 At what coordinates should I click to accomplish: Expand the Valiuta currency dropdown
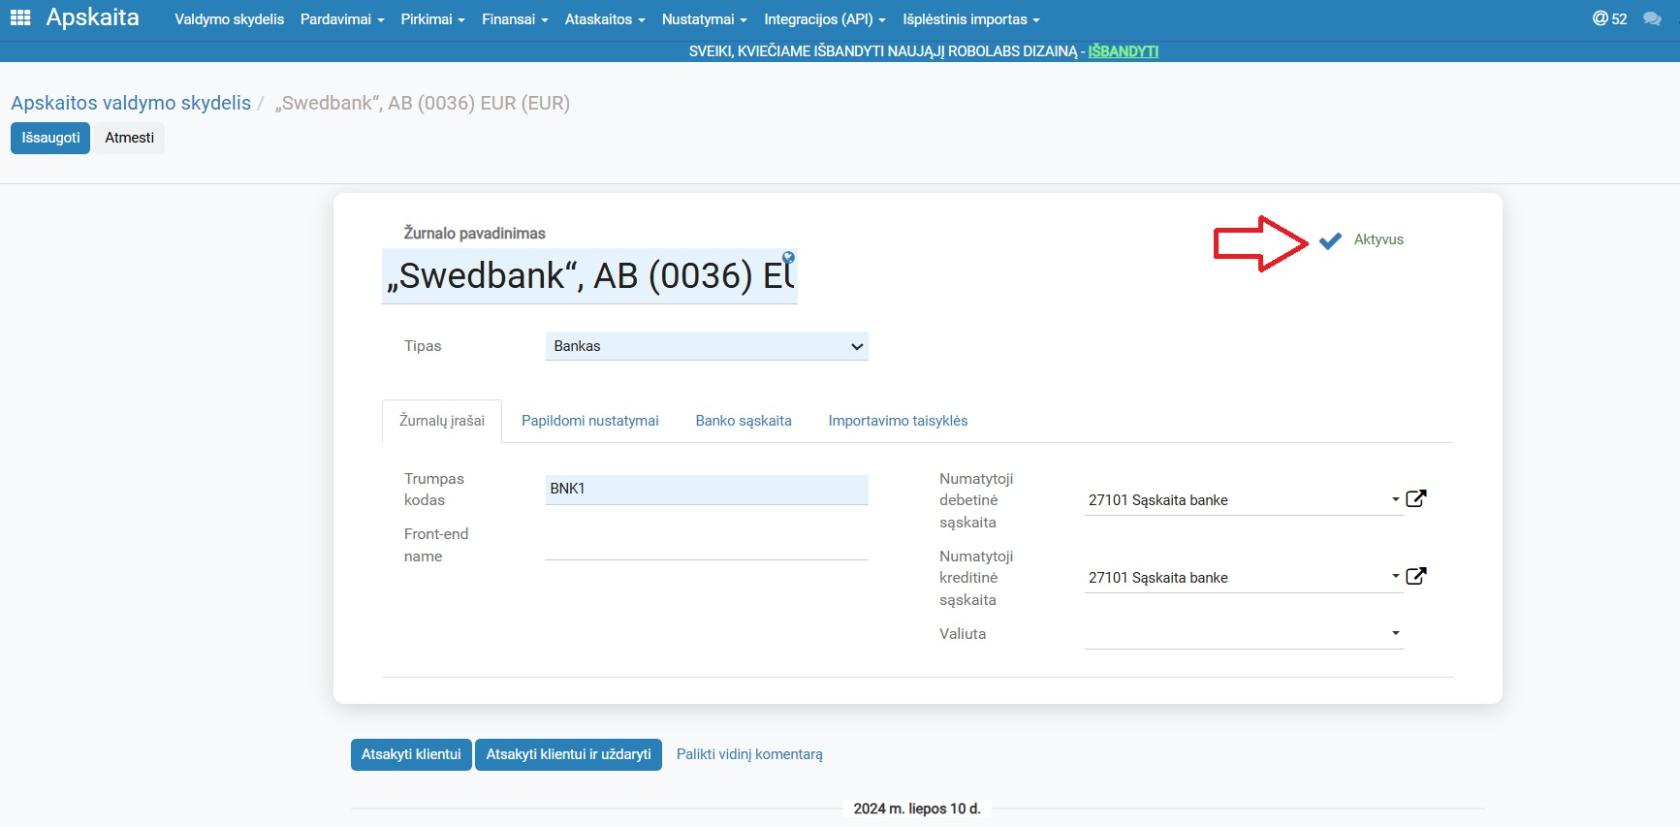click(1396, 633)
